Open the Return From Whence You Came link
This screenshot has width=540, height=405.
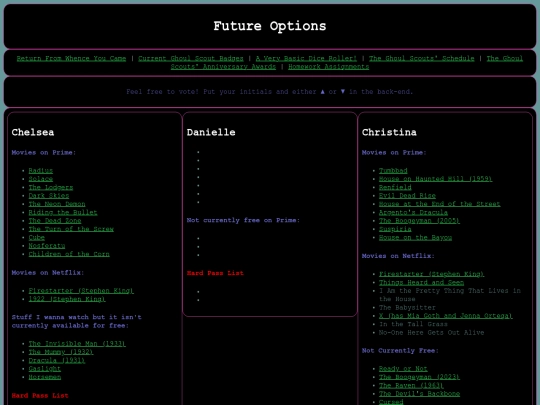[x=71, y=58]
